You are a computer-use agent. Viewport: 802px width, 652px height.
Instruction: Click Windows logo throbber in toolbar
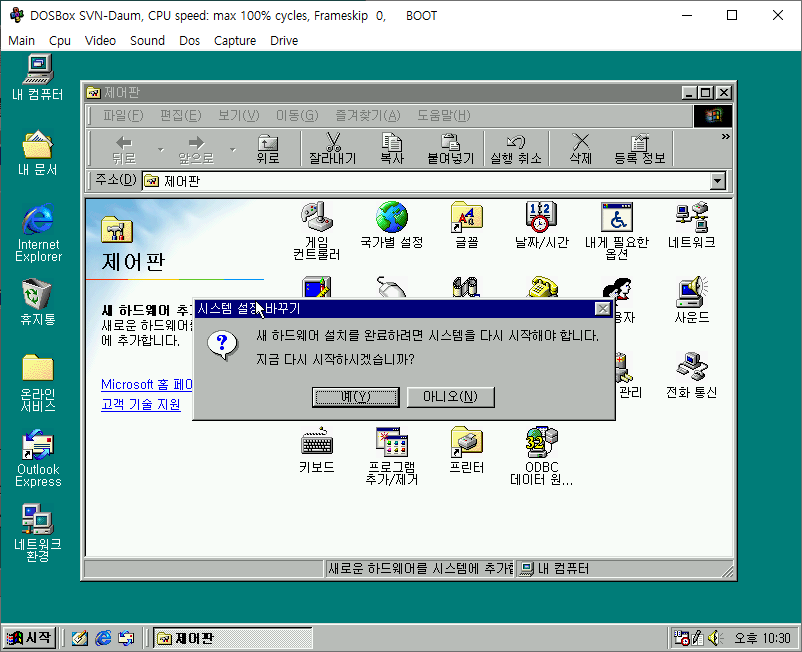coord(713,116)
